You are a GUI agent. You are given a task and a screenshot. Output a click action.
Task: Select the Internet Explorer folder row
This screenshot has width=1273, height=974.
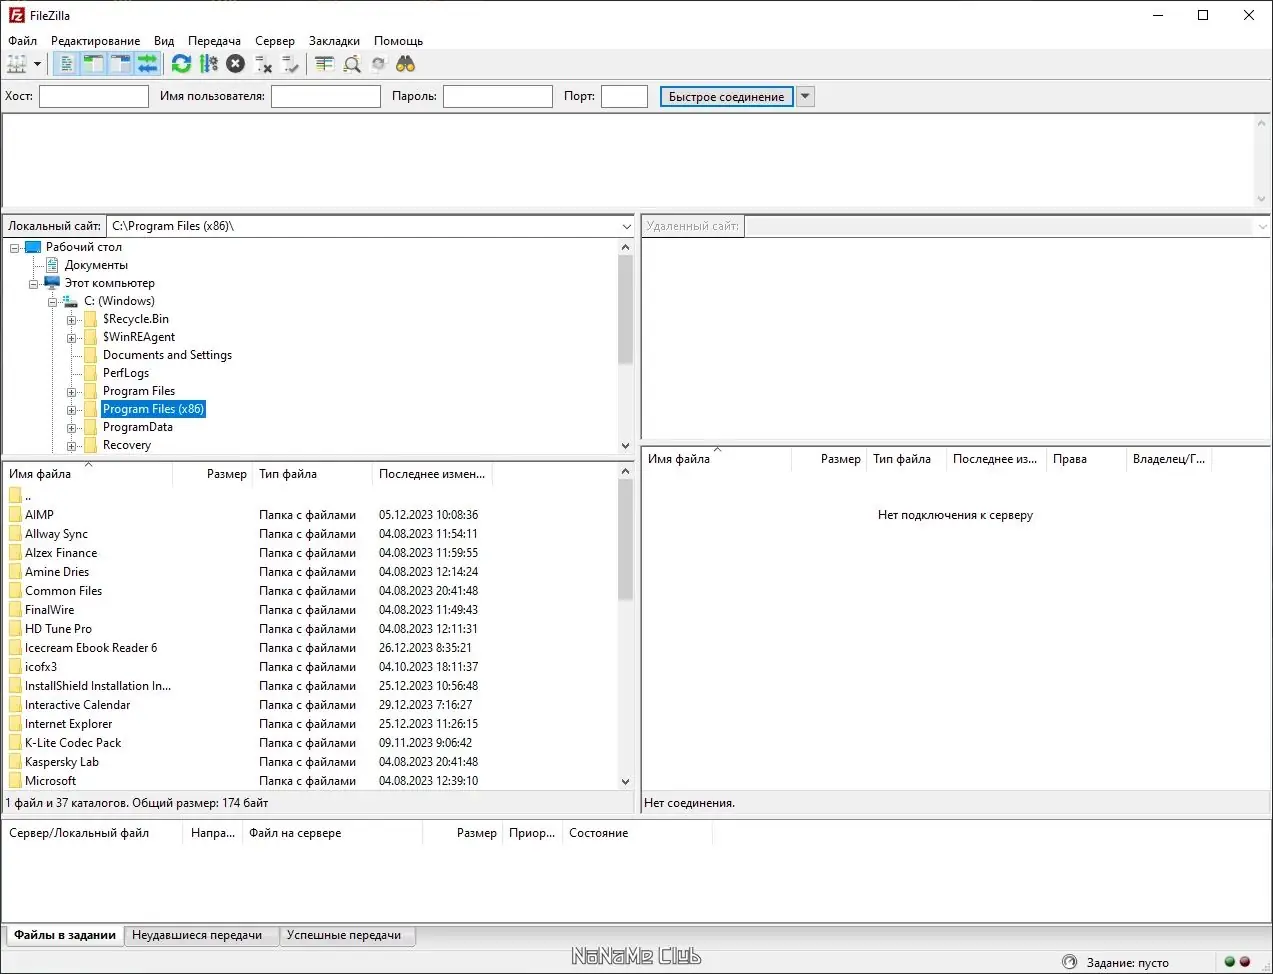[x=310, y=724]
